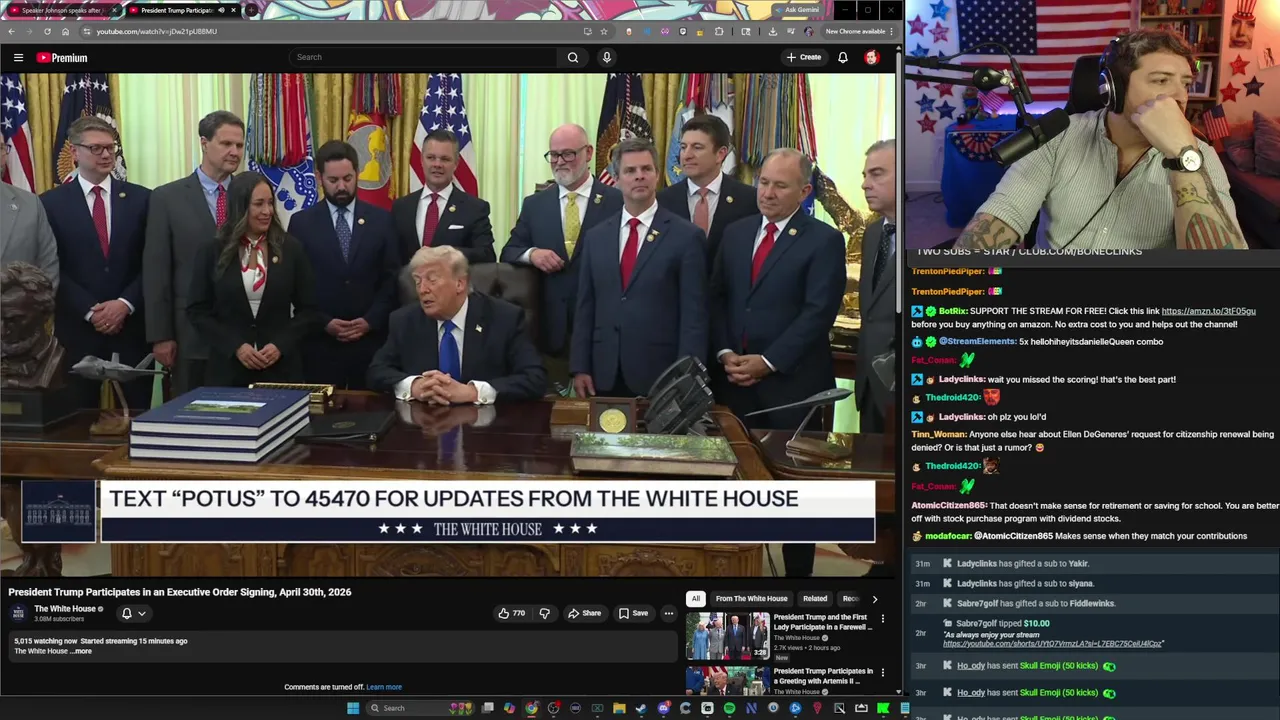Open the Chrome extensions puzzle icon
This screenshot has width=1280, height=720.
coord(719,31)
